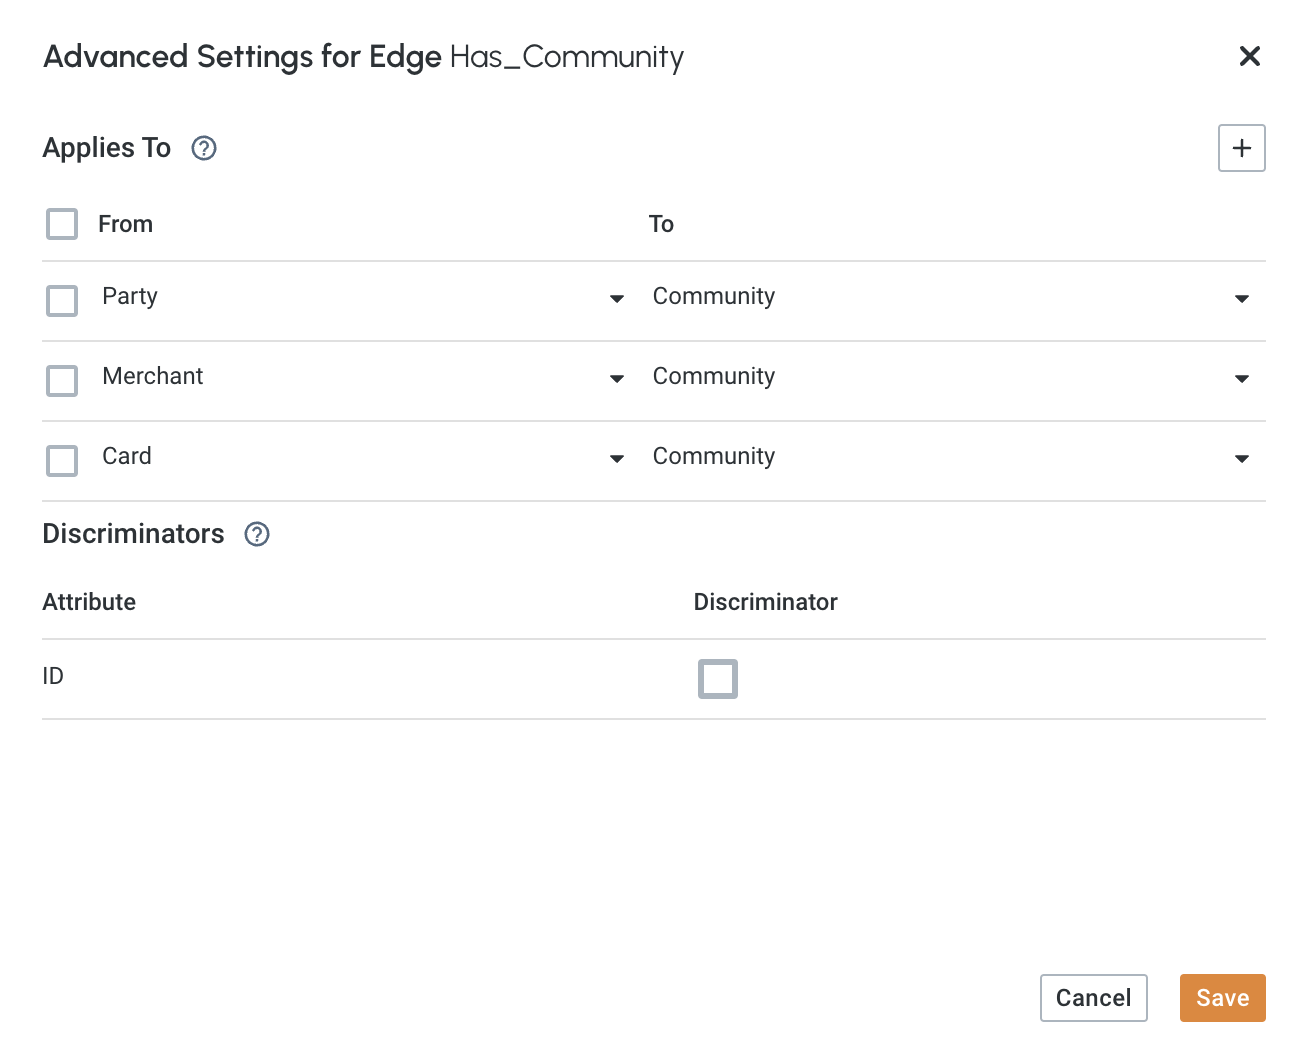Click the add icon above the From column
The height and width of the screenshot is (1062, 1308).
[1241, 148]
